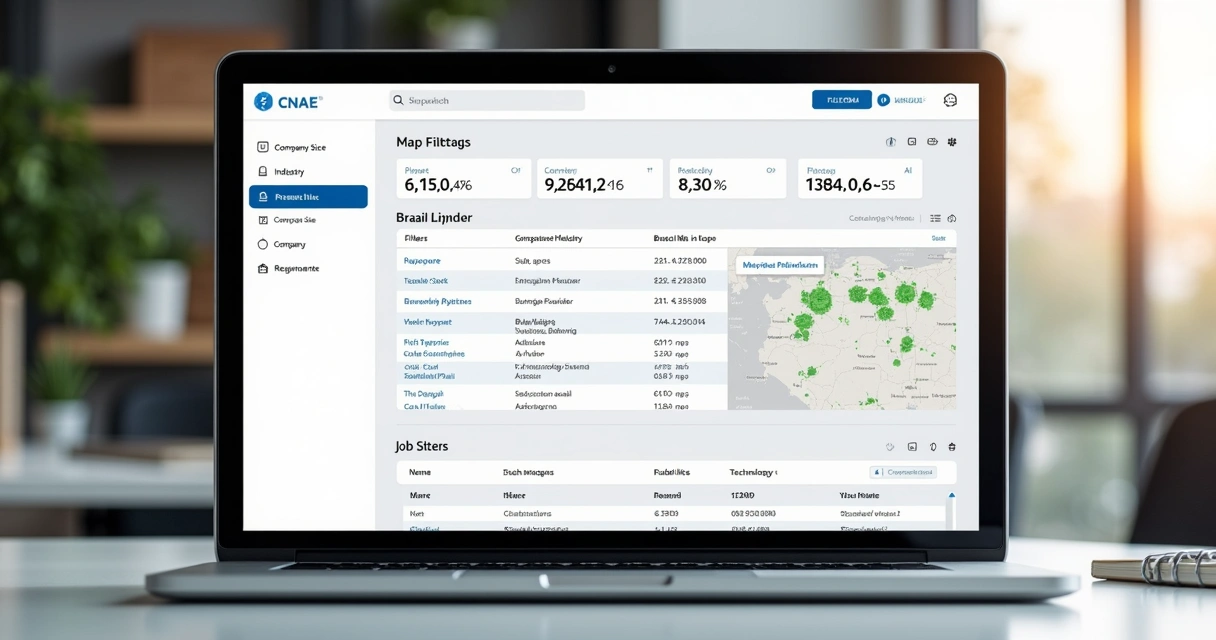The height and width of the screenshot is (640, 1216).
Task: Click the blue link at the map table's top right
Action: point(938,239)
